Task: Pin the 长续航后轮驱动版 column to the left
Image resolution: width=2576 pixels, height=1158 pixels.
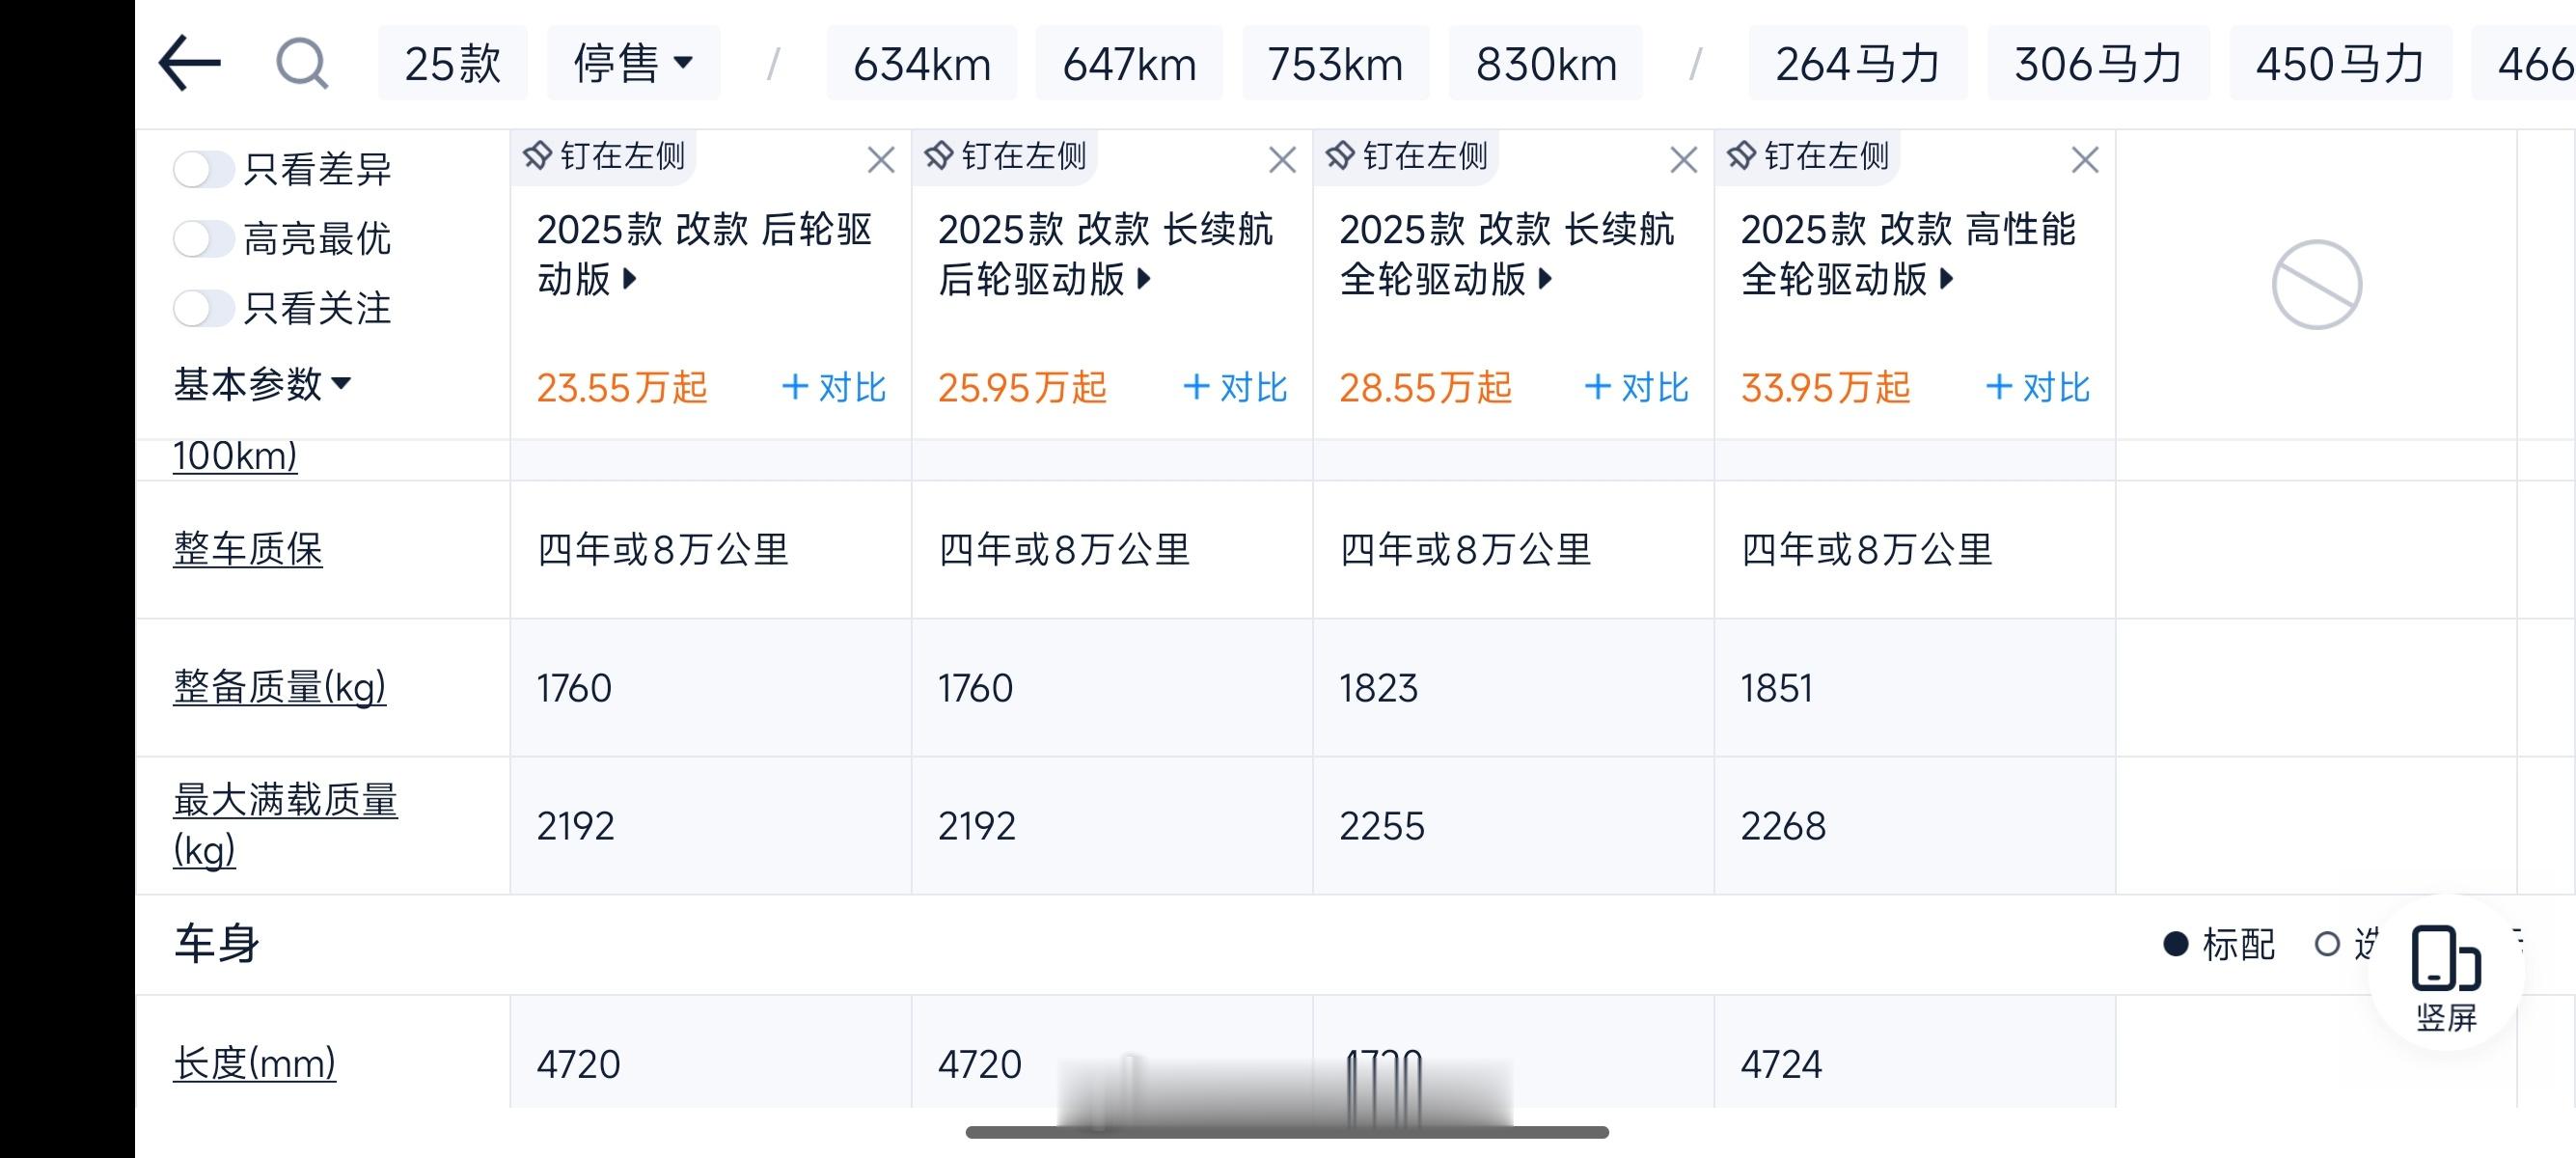Action: (1005, 156)
